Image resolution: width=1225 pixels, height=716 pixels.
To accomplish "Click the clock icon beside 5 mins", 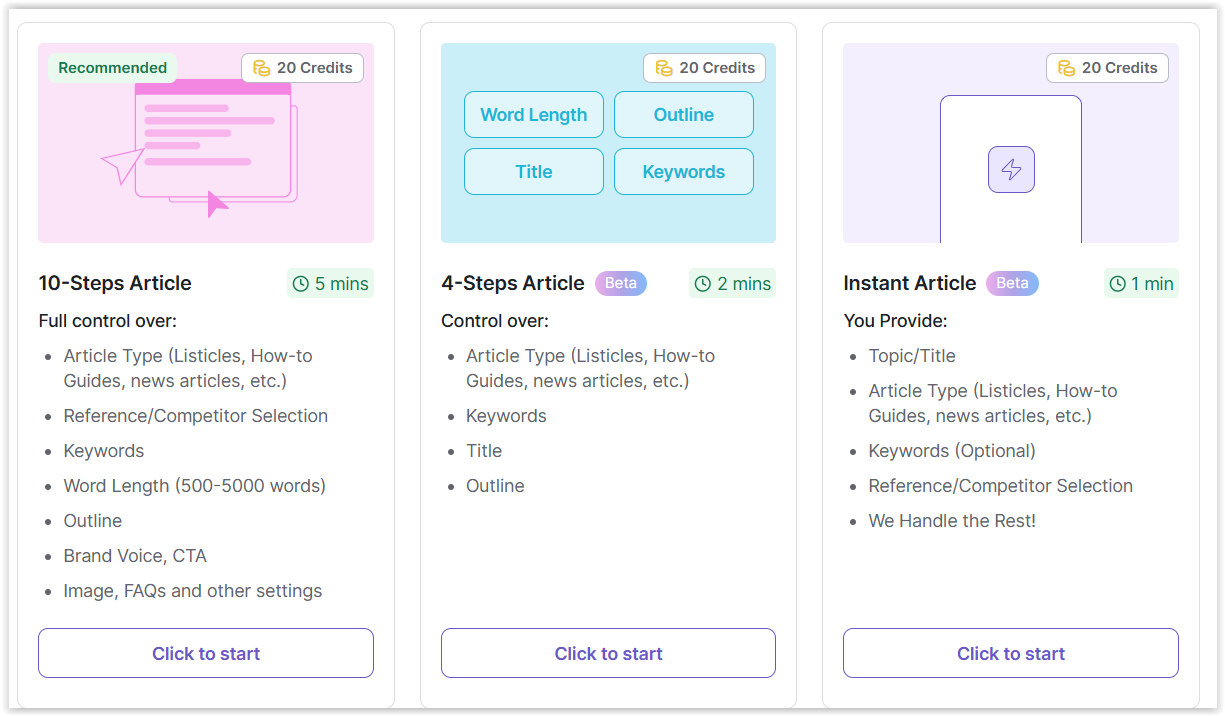I will tap(301, 284).
